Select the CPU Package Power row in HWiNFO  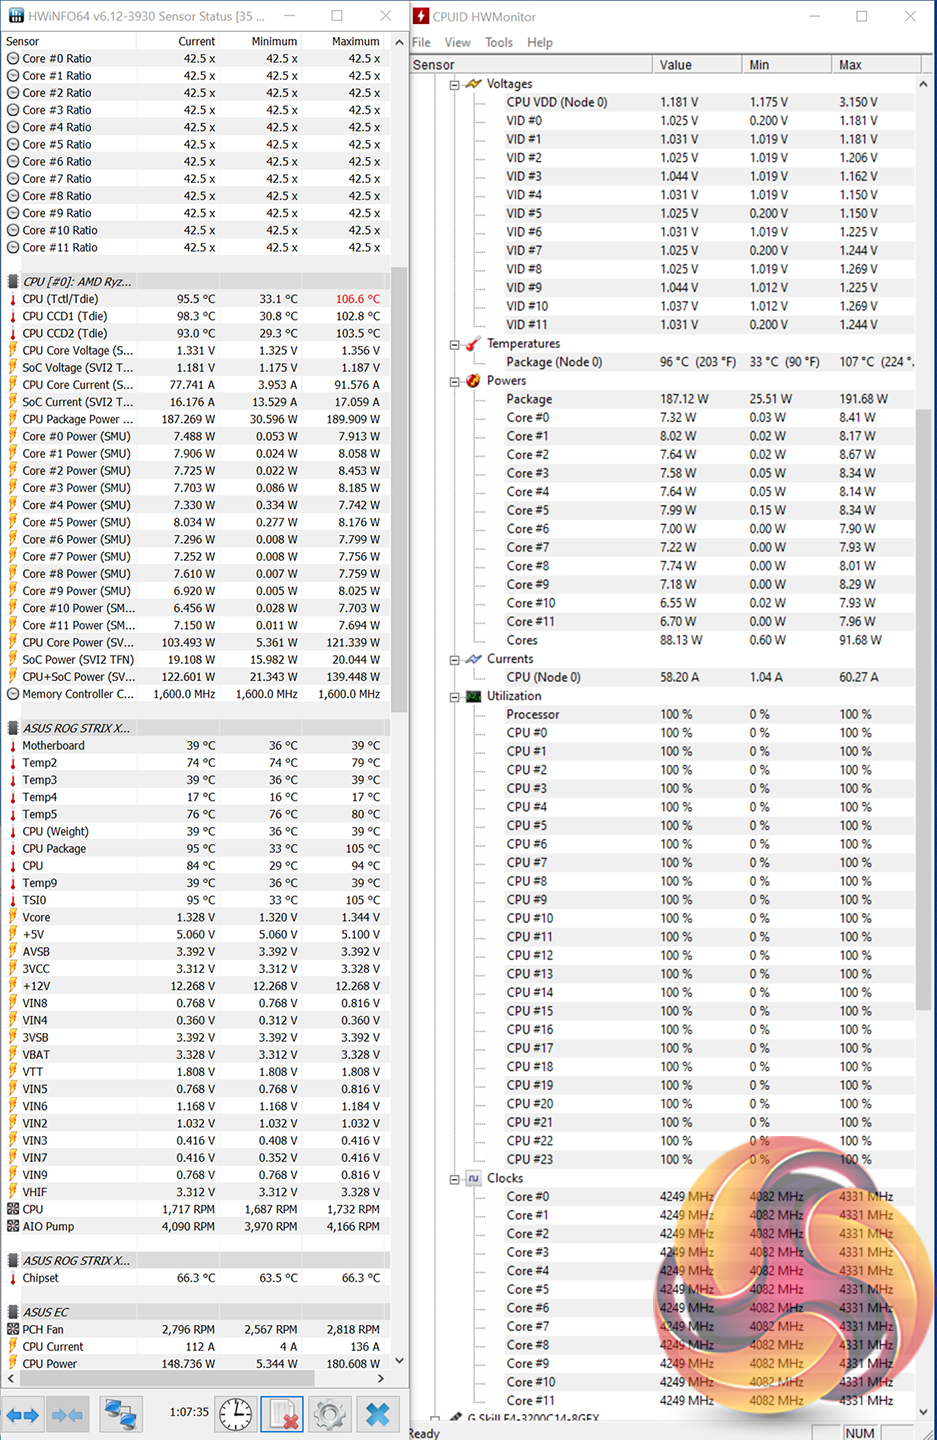195,419
